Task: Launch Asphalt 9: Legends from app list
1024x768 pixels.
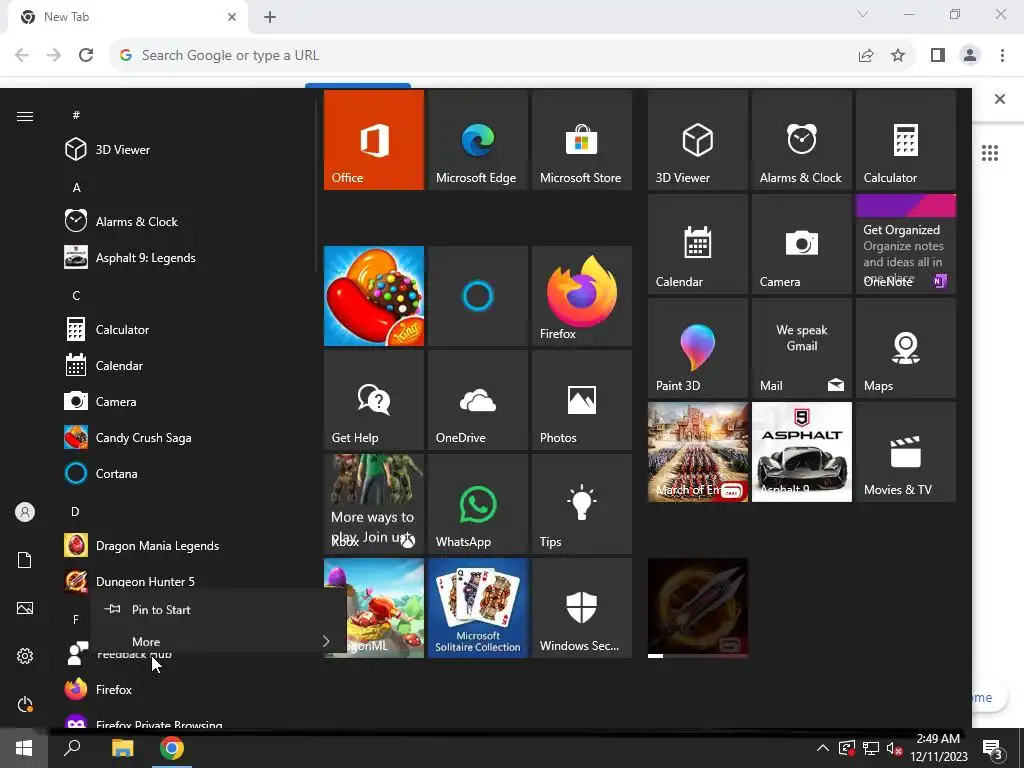Action: [186, 257]
